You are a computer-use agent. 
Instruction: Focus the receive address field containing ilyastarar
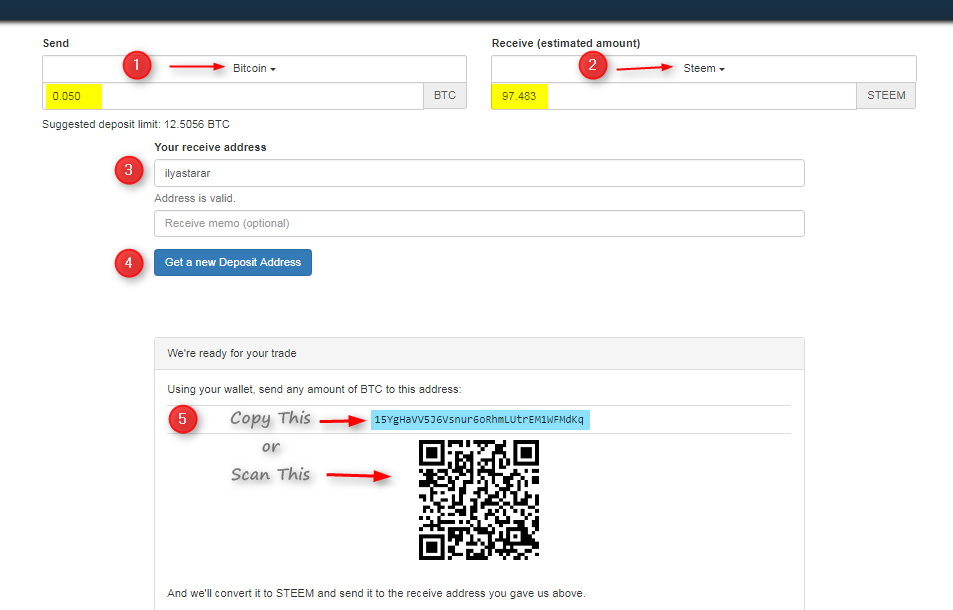click(x=479, y=173)
